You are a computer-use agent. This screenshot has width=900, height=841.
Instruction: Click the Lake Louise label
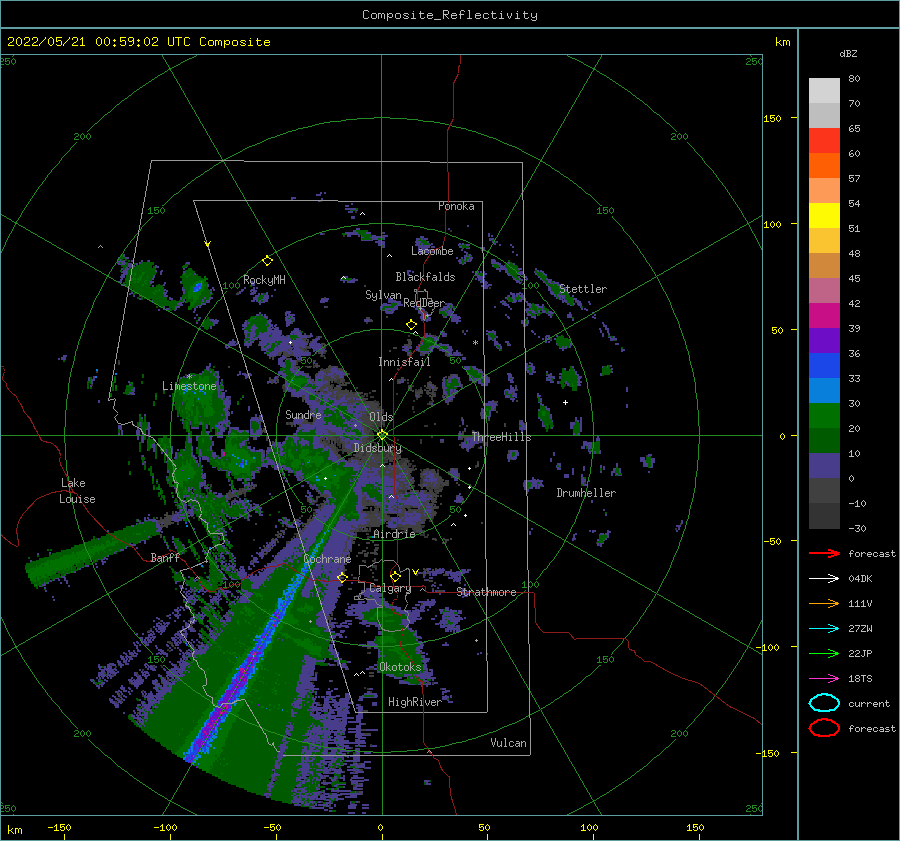click(x=77, y=491)
